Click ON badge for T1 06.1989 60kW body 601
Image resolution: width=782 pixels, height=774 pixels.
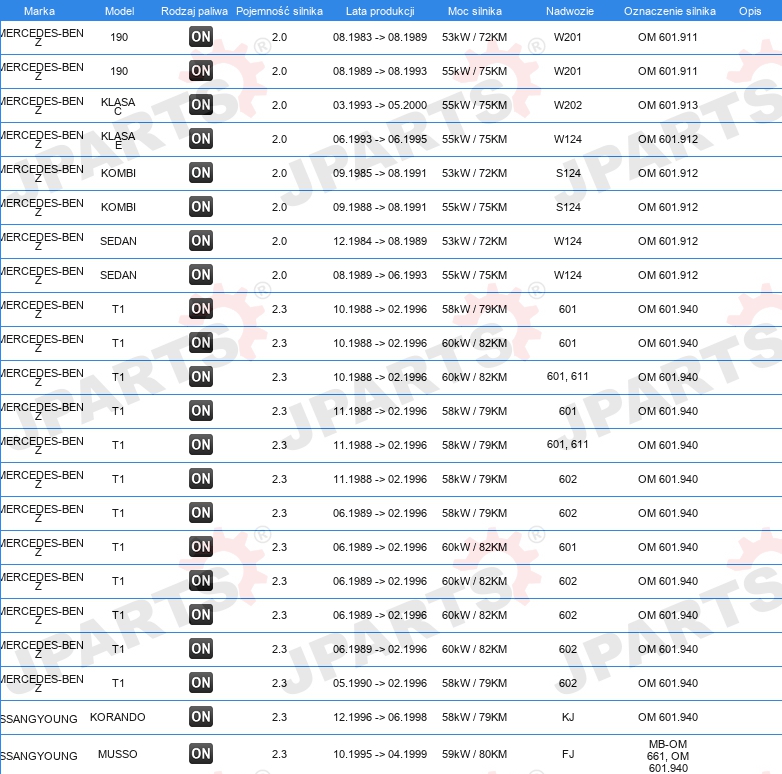coord(201,547)
